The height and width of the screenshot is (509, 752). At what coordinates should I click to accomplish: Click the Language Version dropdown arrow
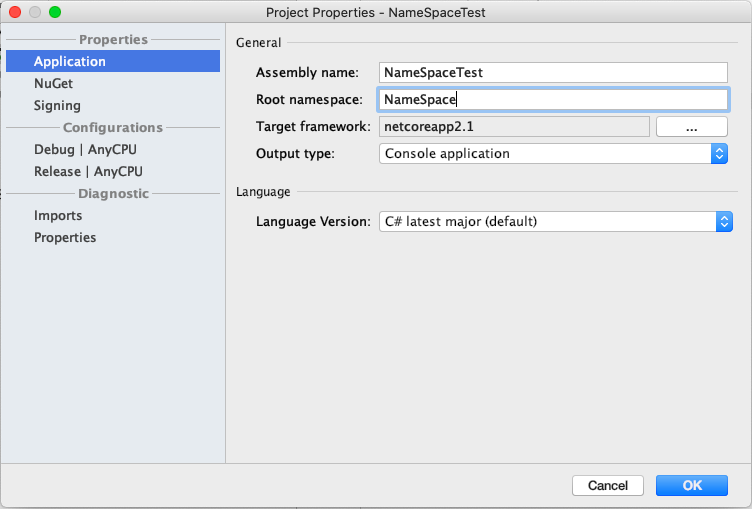click(725, 221)
